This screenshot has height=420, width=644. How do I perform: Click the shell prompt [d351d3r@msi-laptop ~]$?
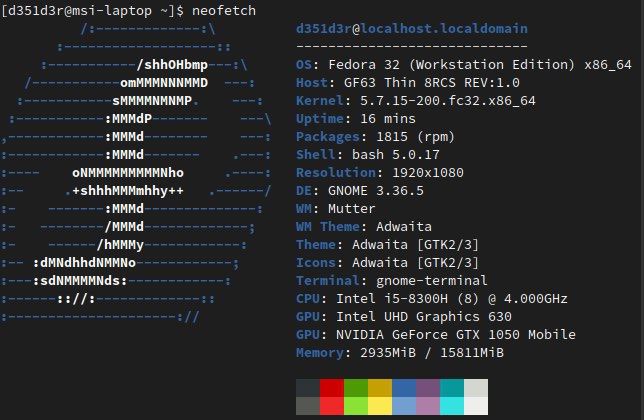(x=92, y=10)
